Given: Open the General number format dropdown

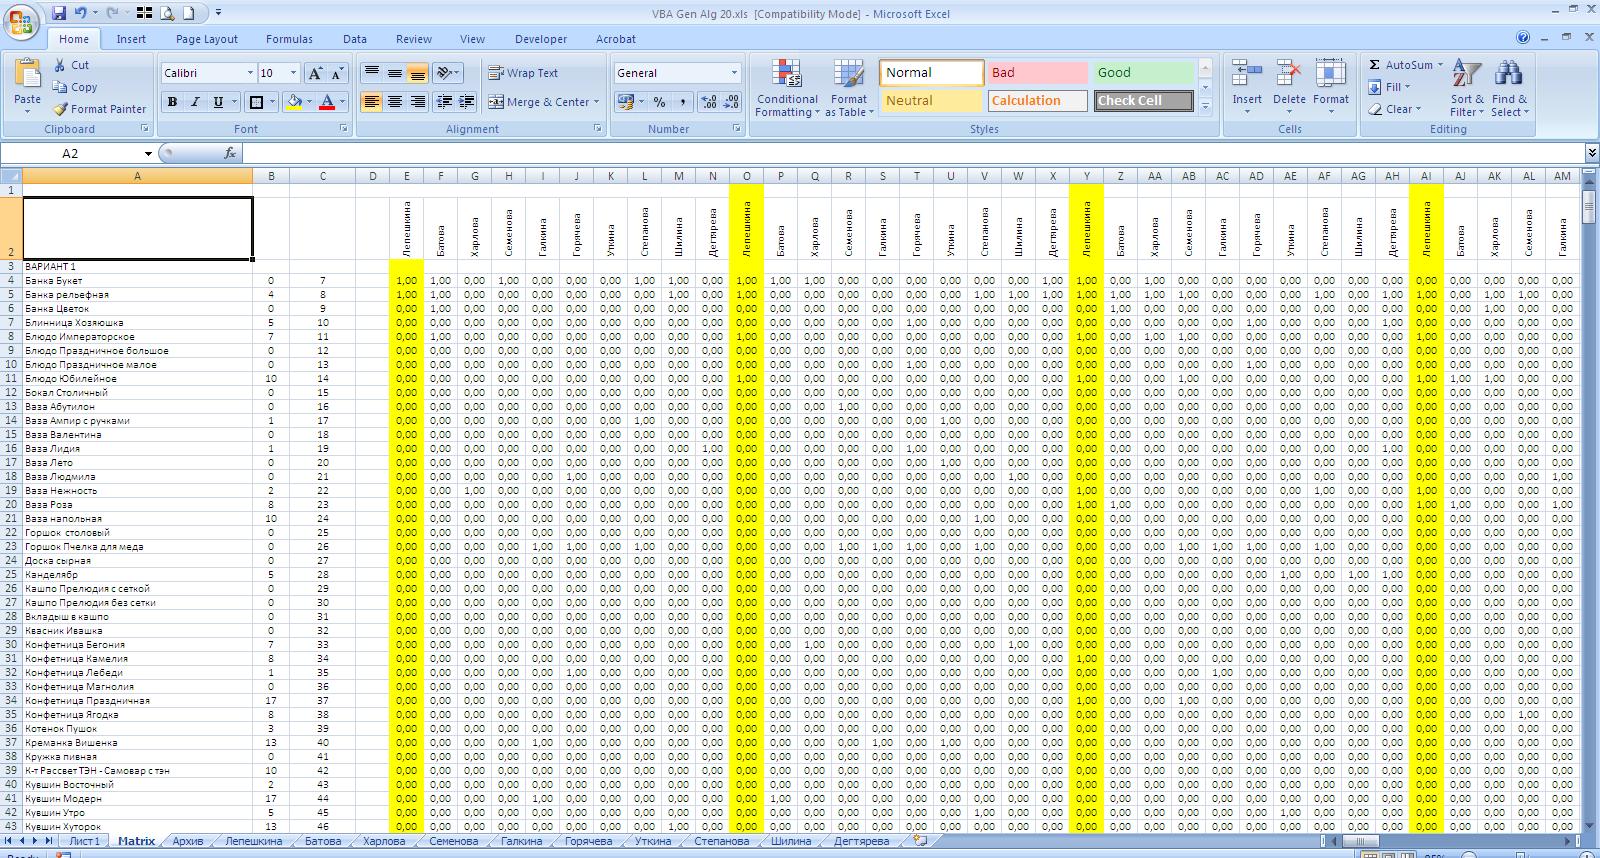Looking at the screenshot, I should coord(734,73).
